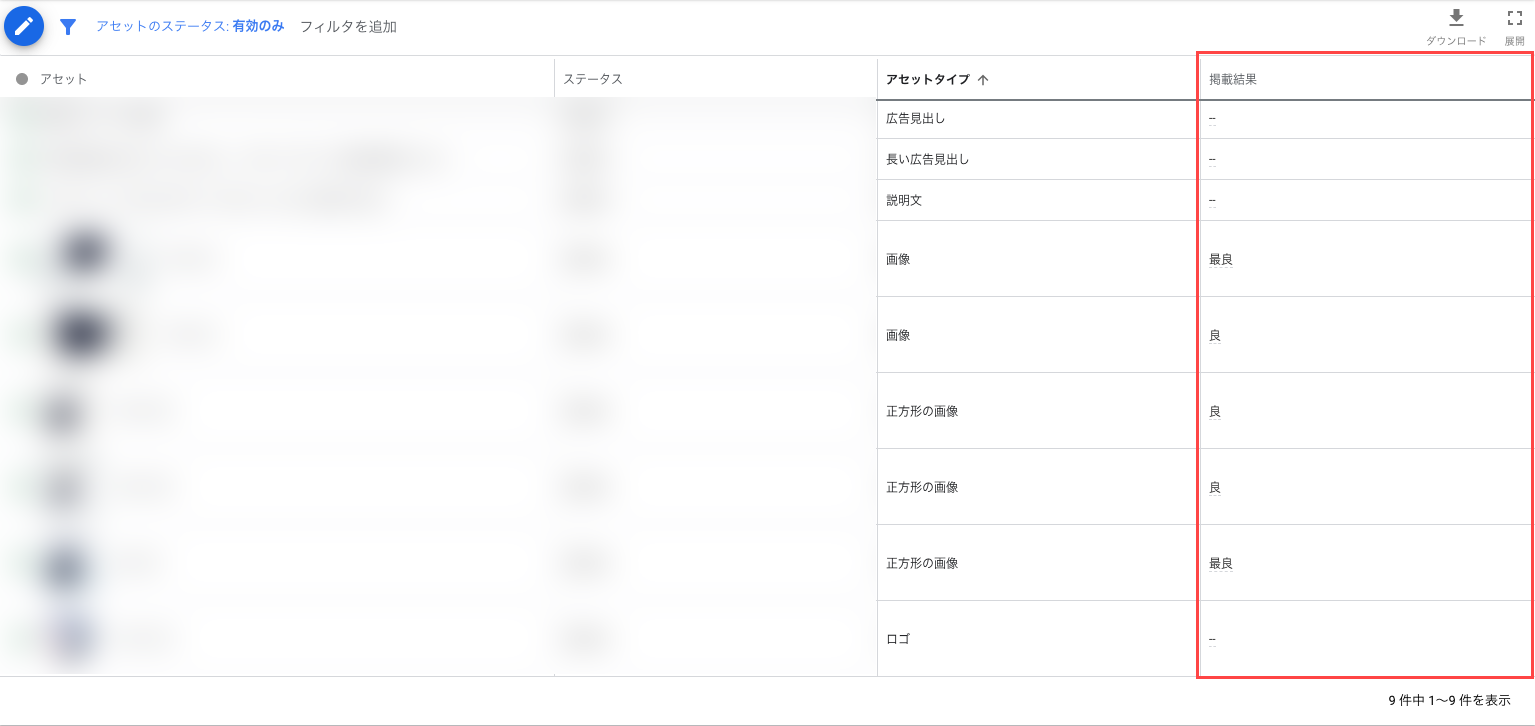Click 最良 rating in first 画像 row

point(1220,259)
